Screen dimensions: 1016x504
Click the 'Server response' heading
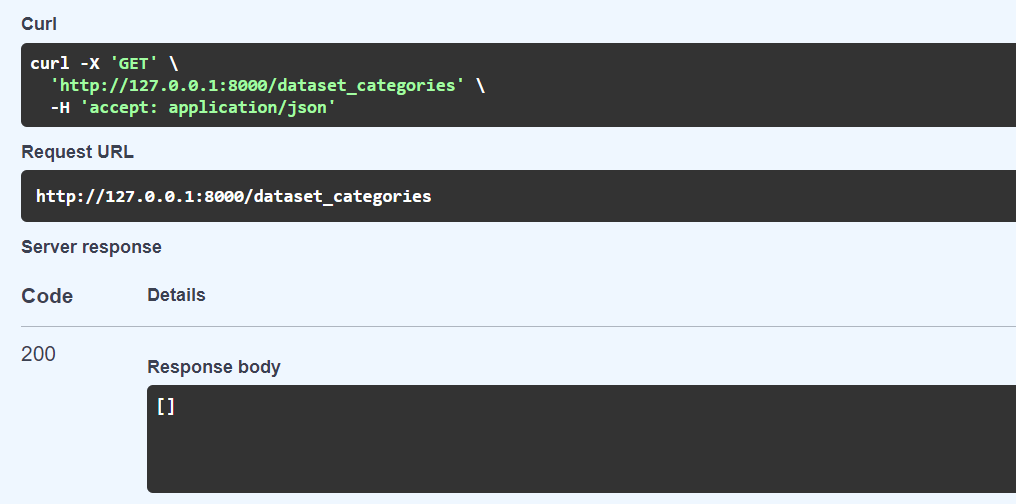click(x=91, y=247)
